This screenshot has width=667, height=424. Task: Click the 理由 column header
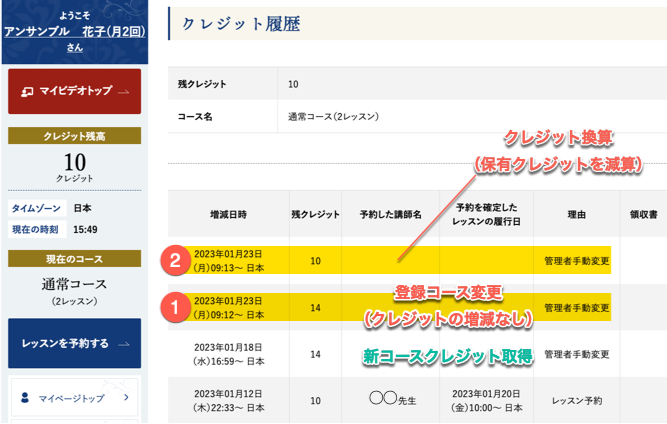point(576,214)
